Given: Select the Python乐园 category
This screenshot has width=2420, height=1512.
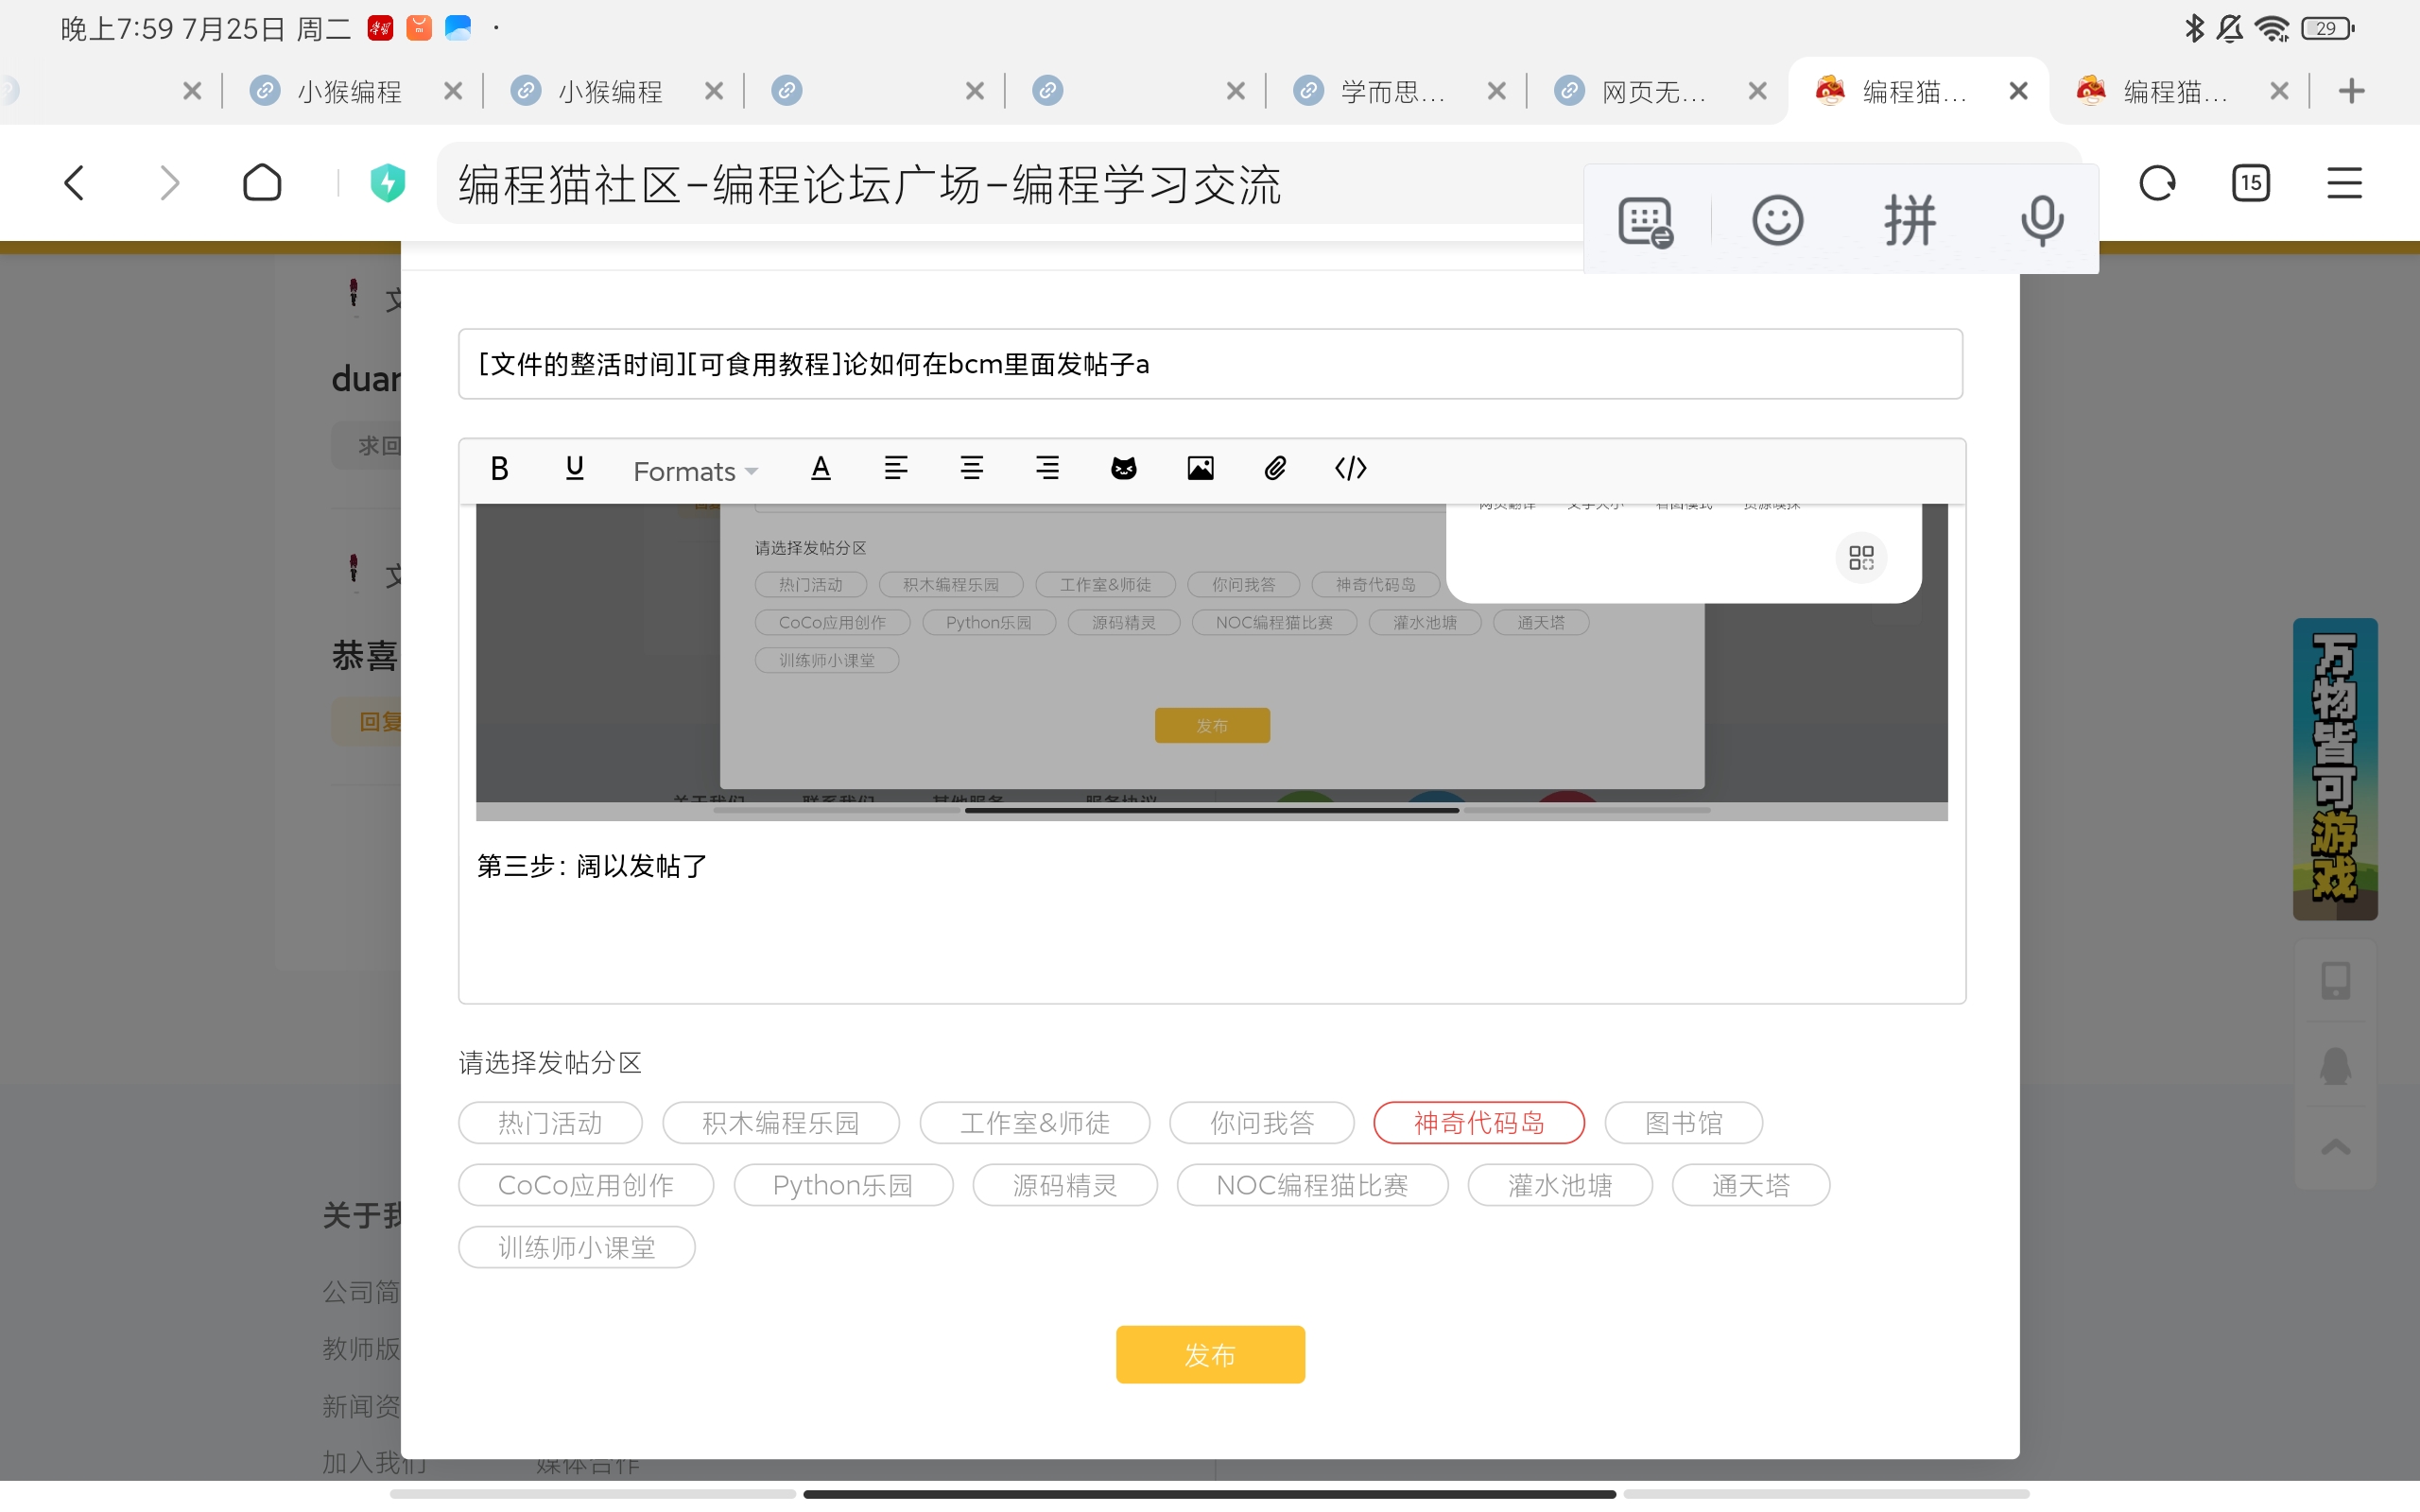Looking at the screenshot, I should click(843, 1185).
